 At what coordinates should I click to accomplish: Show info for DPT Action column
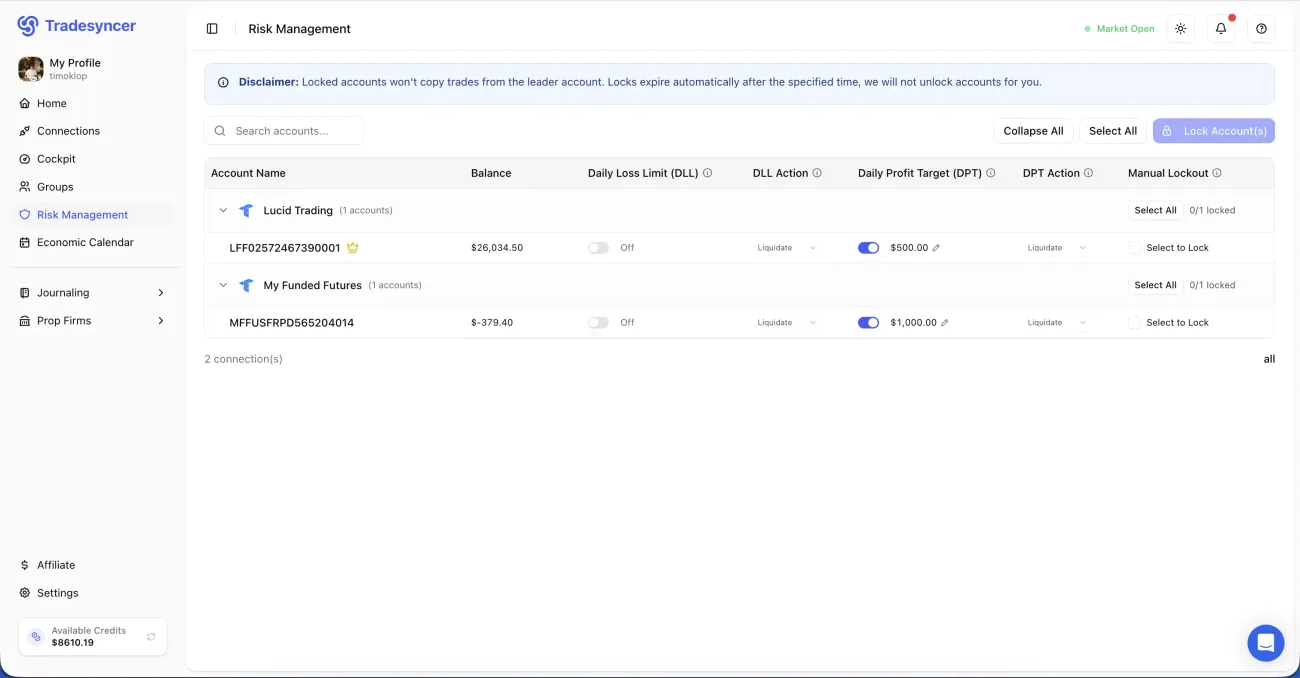[1088, 173]
